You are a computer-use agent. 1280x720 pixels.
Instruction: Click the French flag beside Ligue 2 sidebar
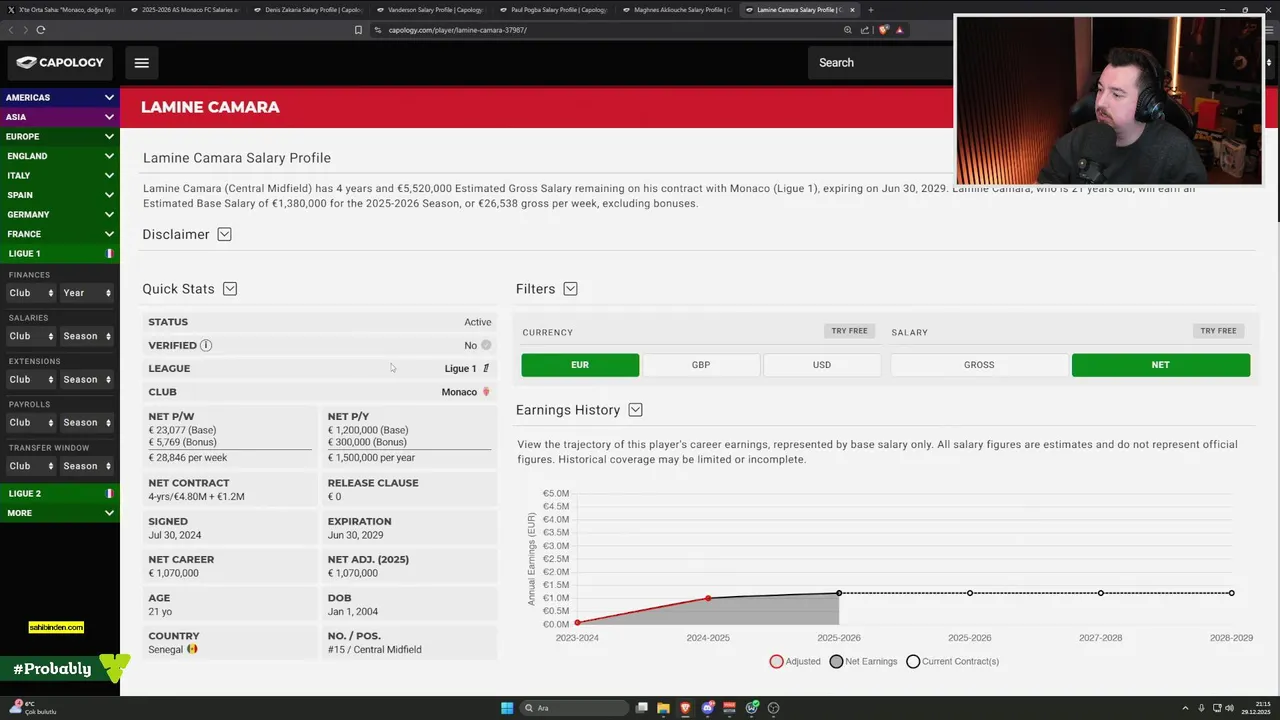point(110,494)
